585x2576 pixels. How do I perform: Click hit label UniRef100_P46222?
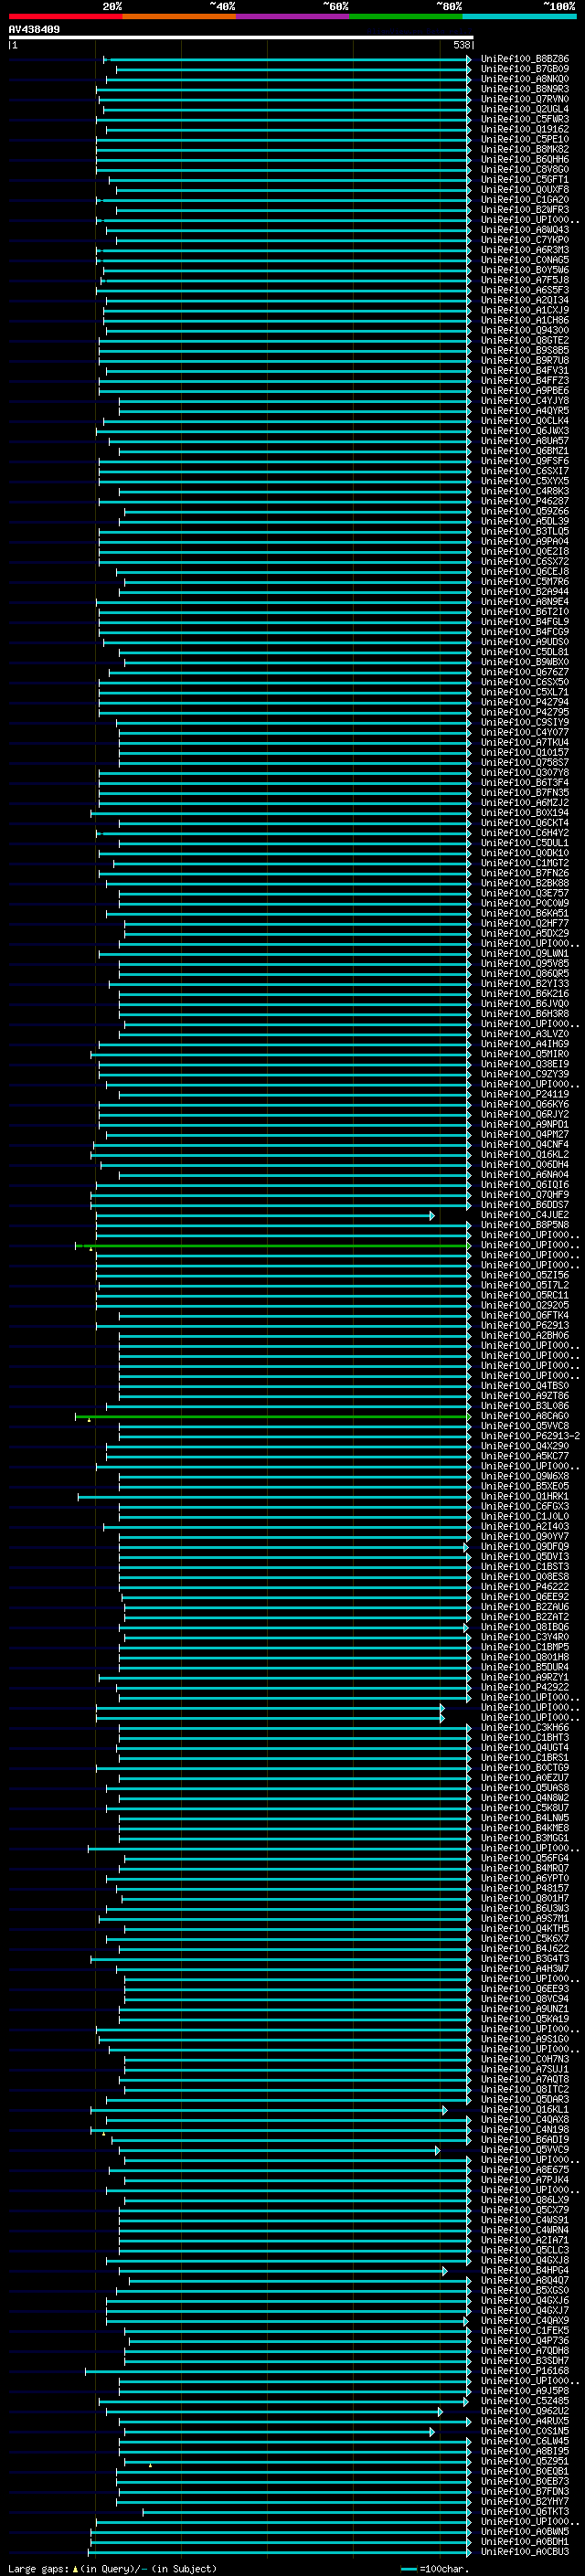coord(525,1587)
